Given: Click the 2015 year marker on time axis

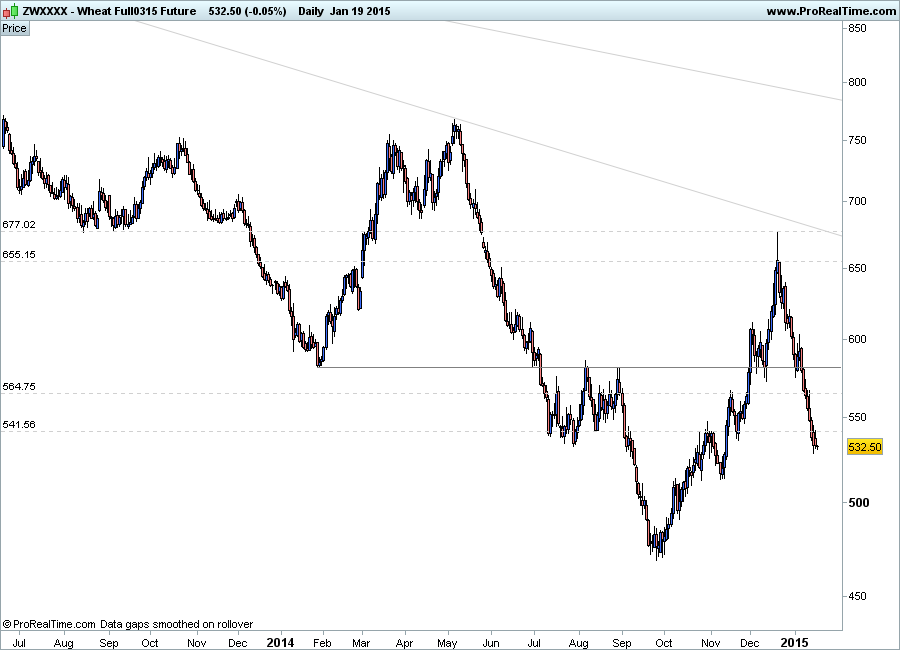Looking at the screenshot, I should pos(796,640).
